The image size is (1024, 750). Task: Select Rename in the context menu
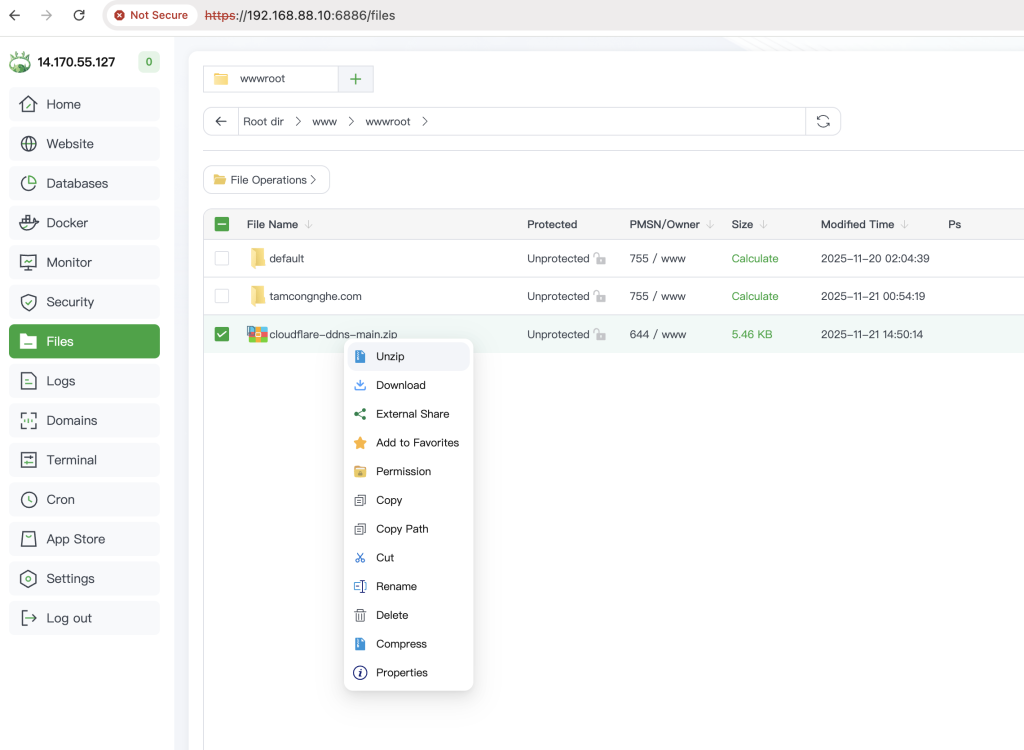[396, 586]
